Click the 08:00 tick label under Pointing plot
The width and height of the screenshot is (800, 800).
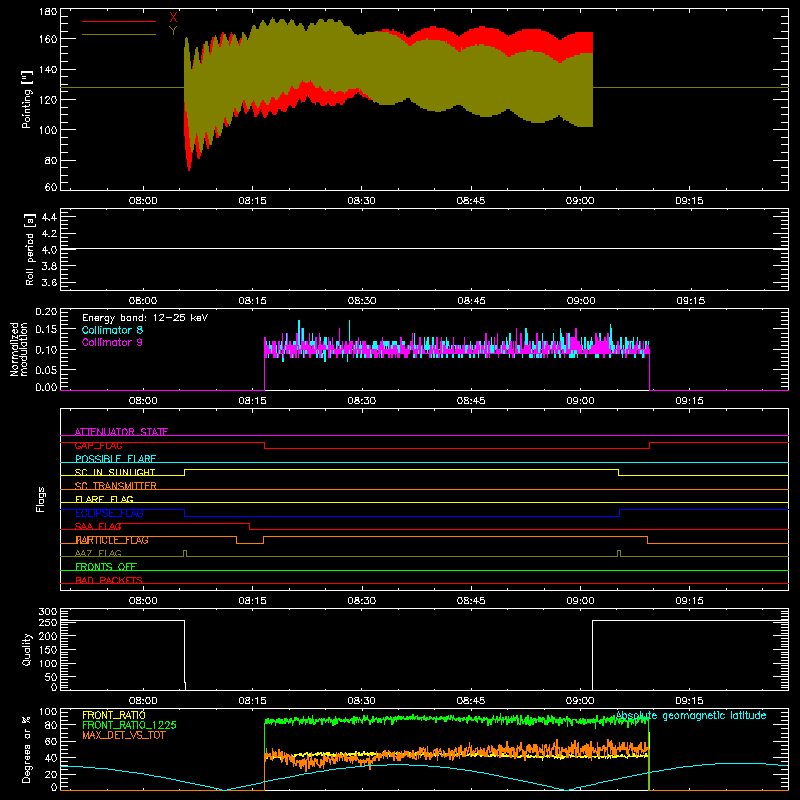tap(143, 201)
